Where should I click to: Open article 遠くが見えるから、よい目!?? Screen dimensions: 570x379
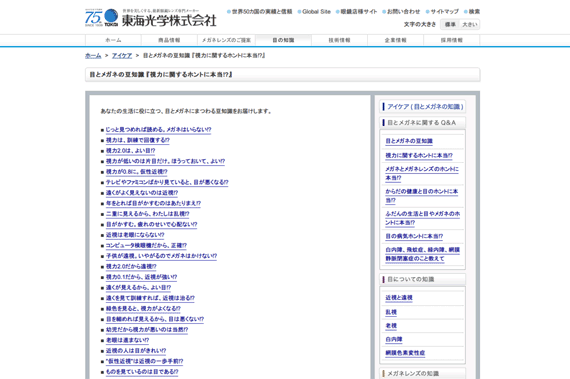click(x=138, y=288)
